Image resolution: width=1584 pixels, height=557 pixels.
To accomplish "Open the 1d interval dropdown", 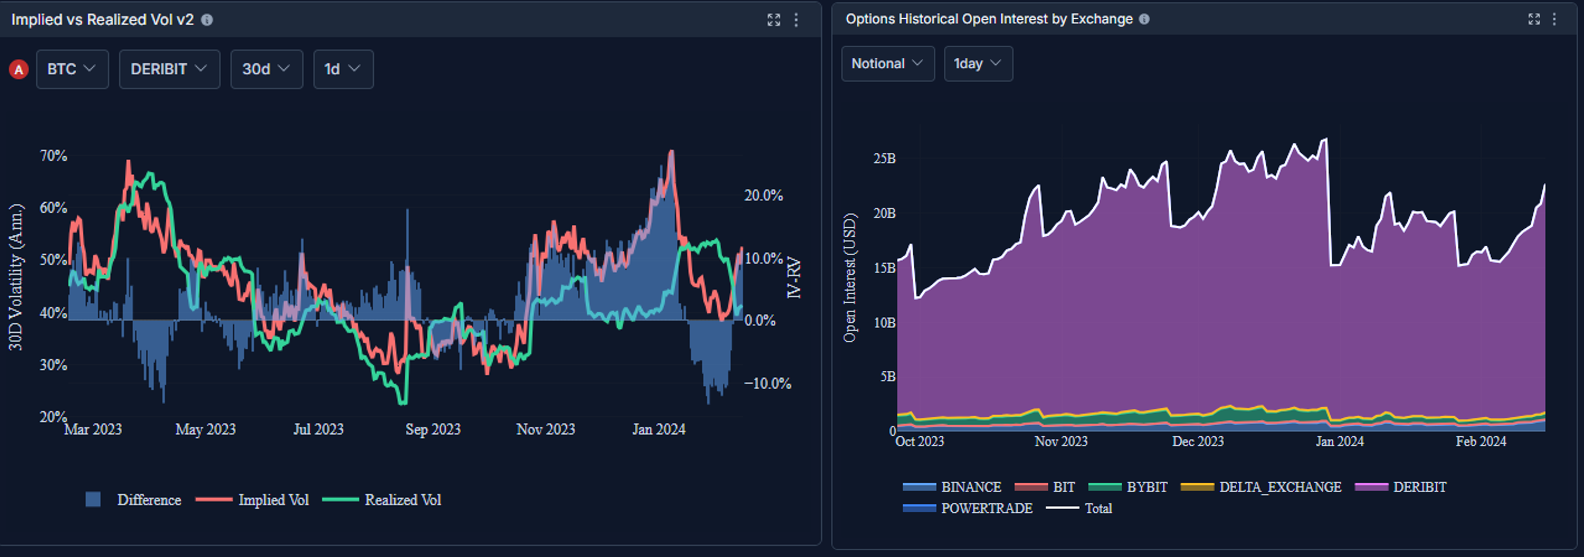I will 343,69.
